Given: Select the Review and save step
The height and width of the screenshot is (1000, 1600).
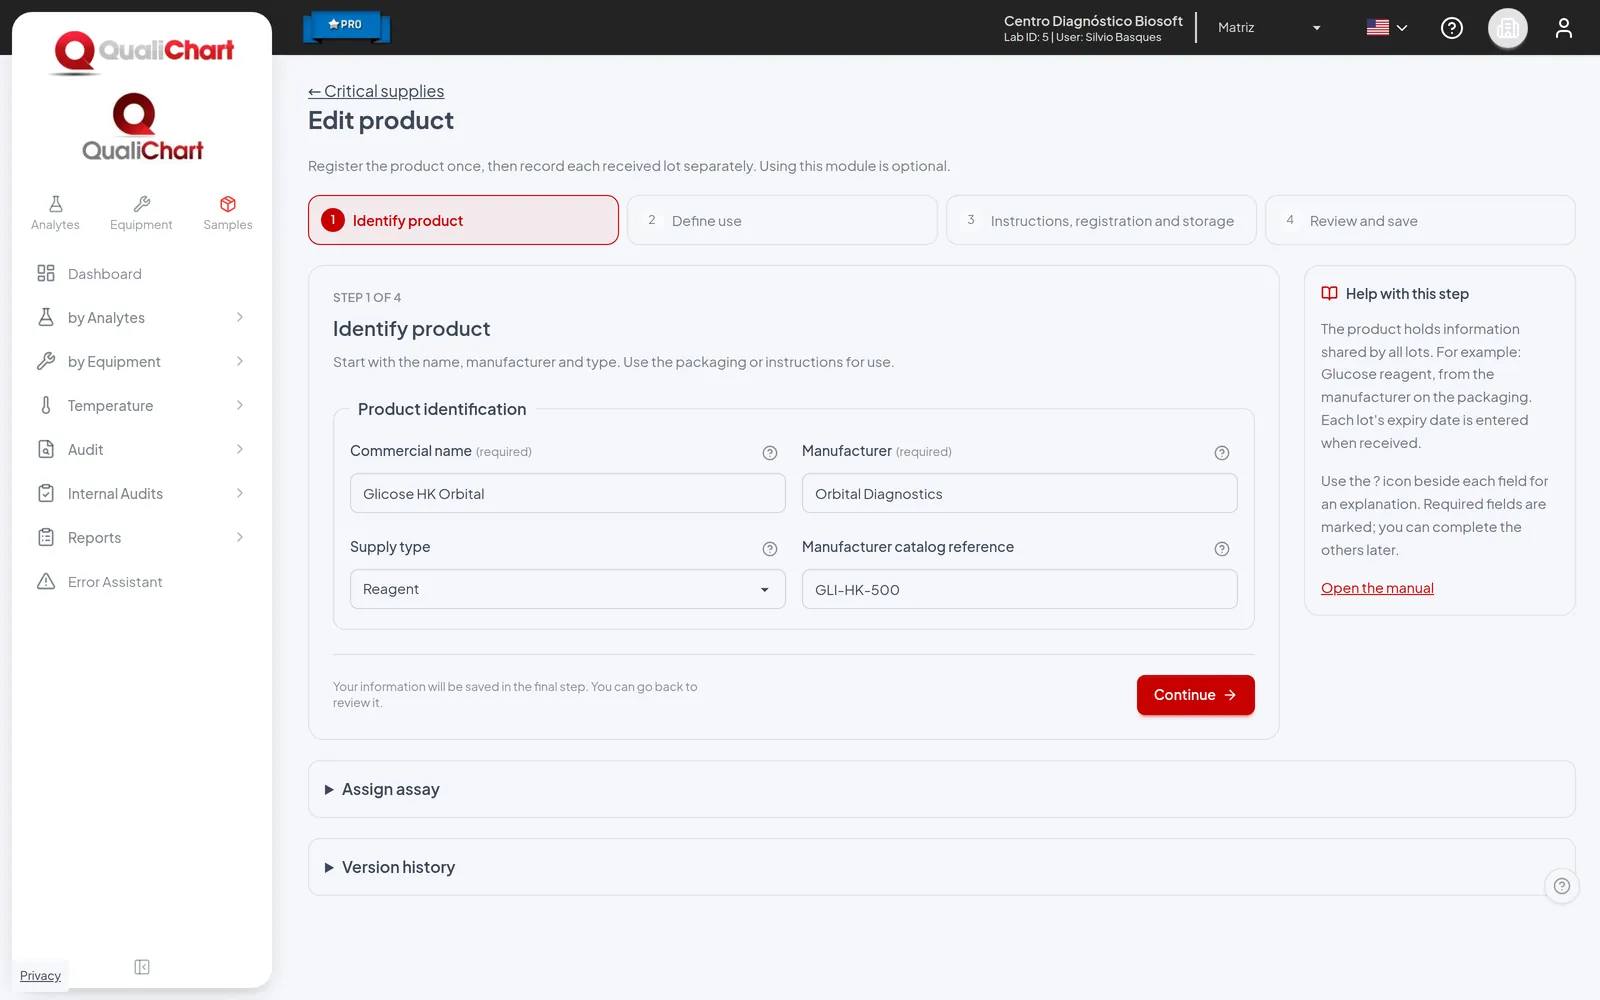Looking at the screenshot, I should [1420, 220].
